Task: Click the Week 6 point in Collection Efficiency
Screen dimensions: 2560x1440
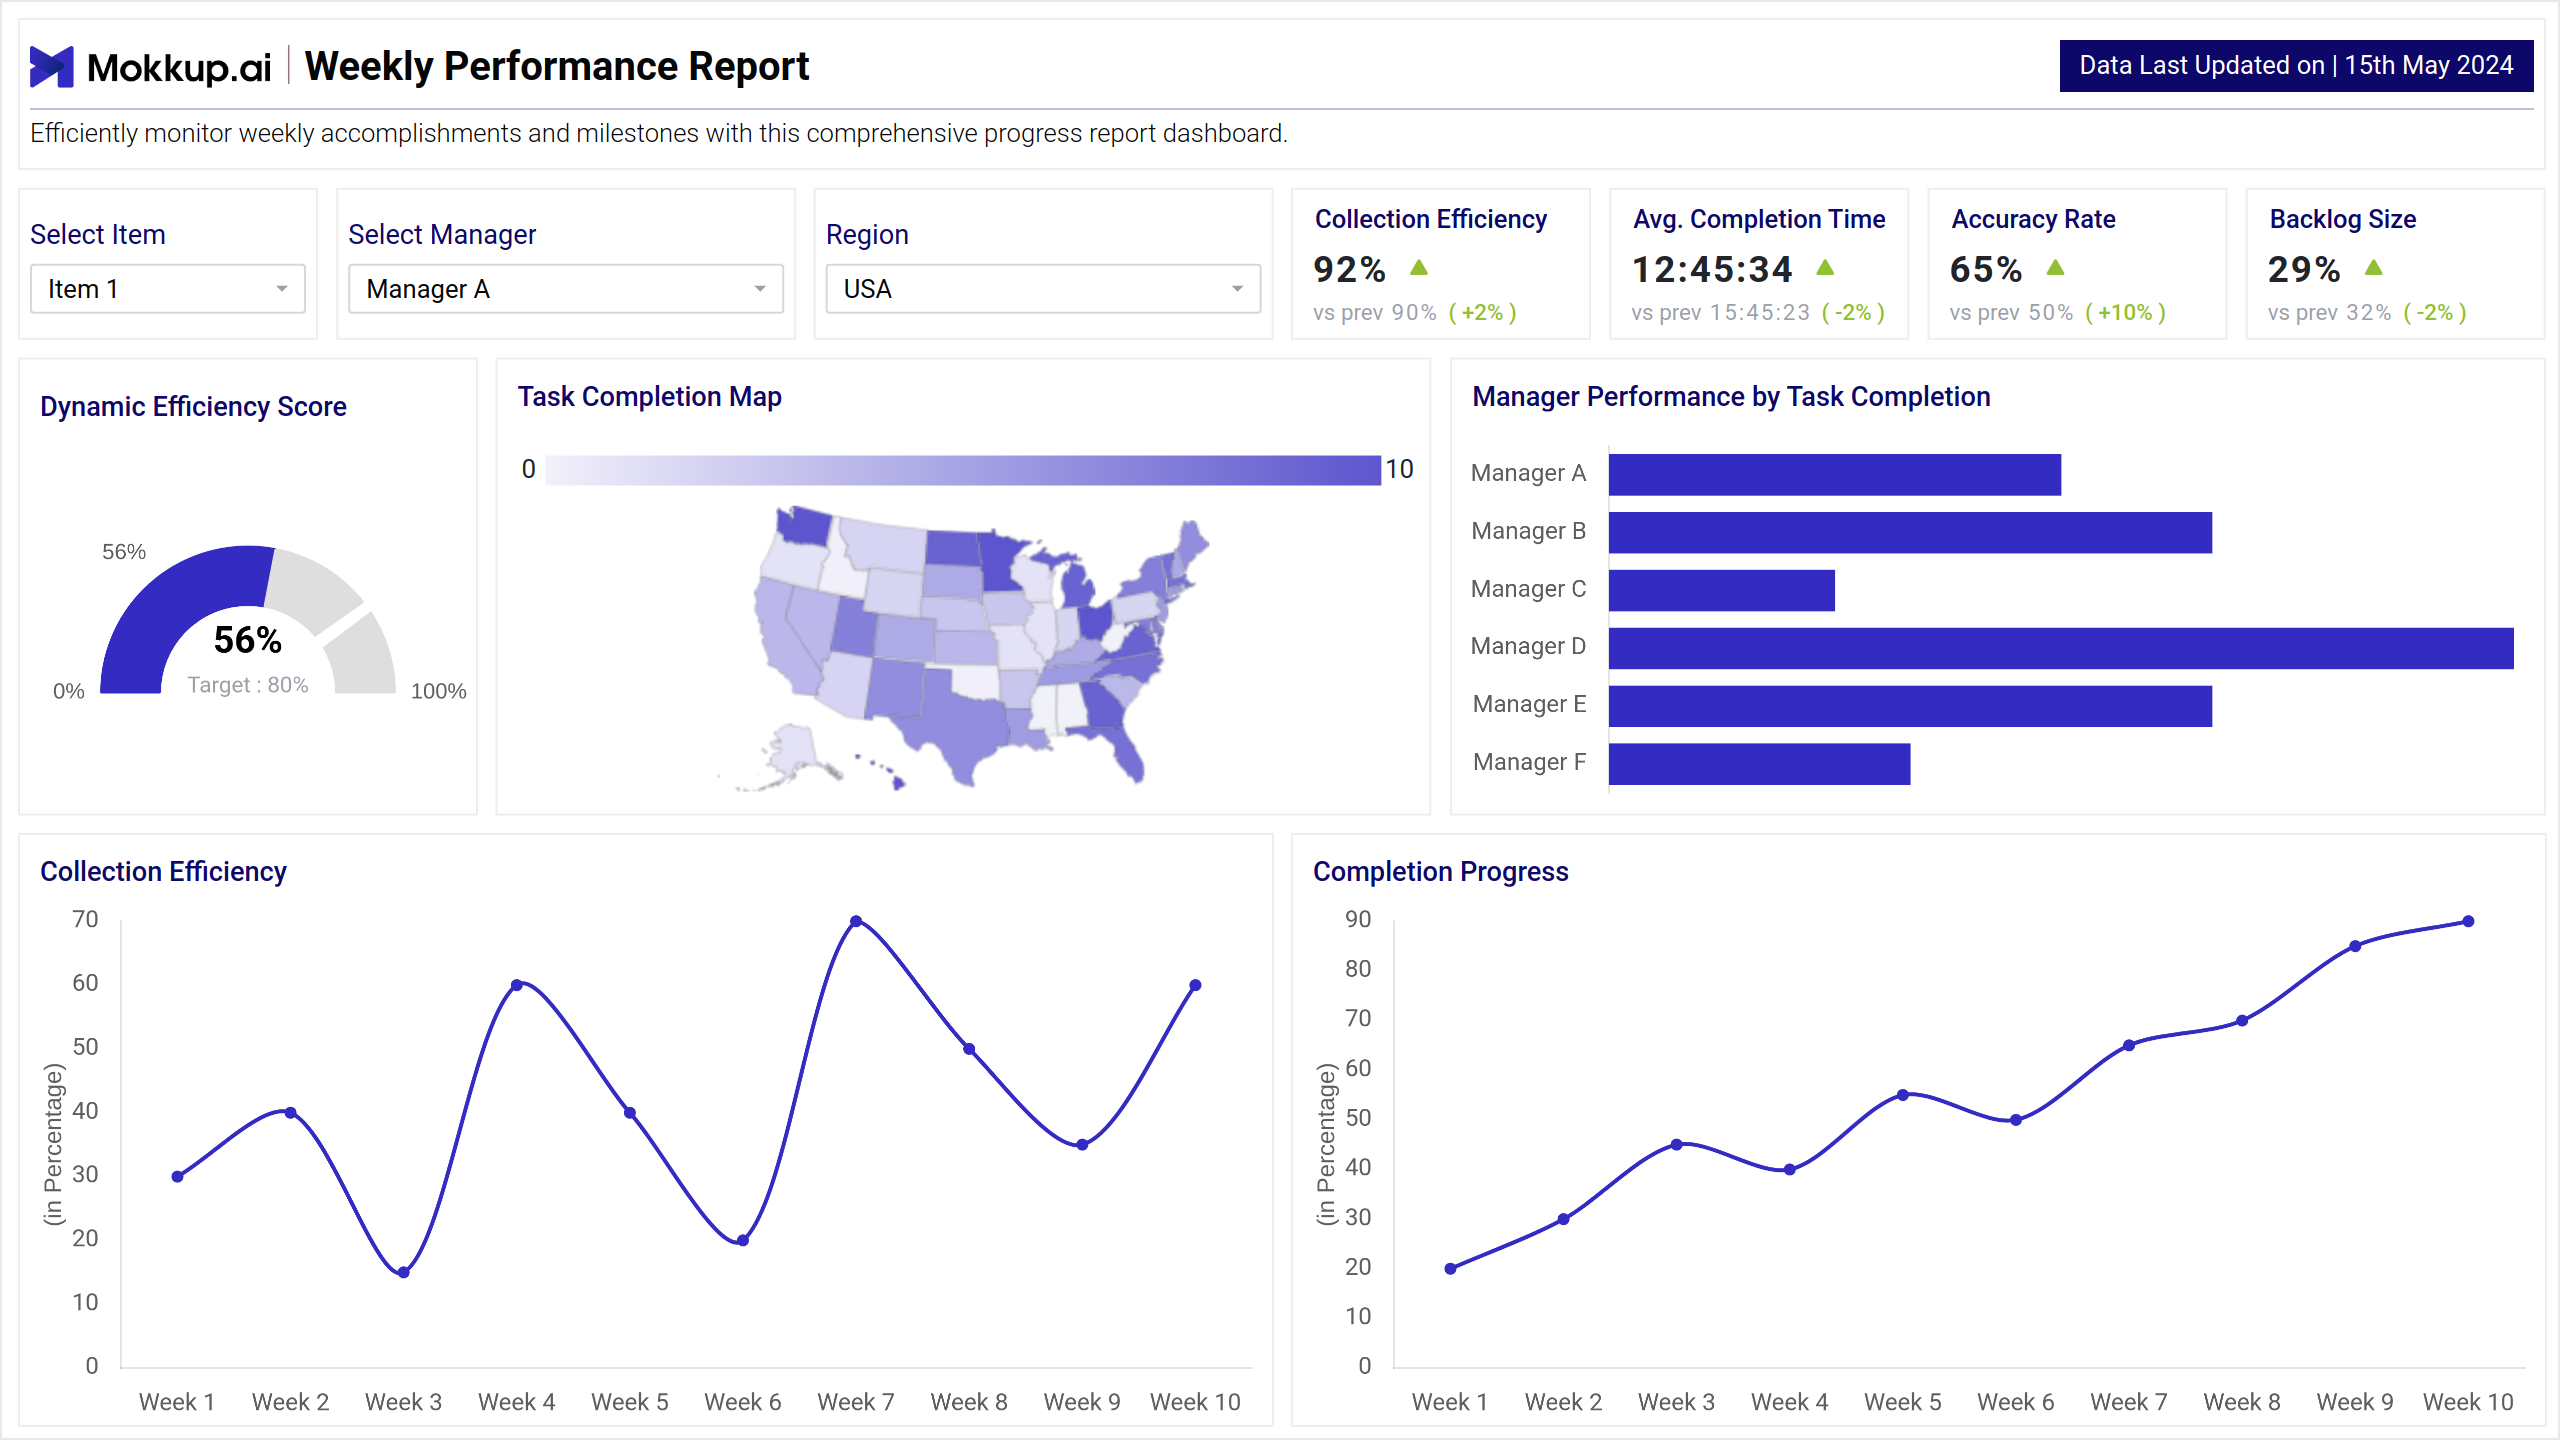Action: pos(743,1241)
